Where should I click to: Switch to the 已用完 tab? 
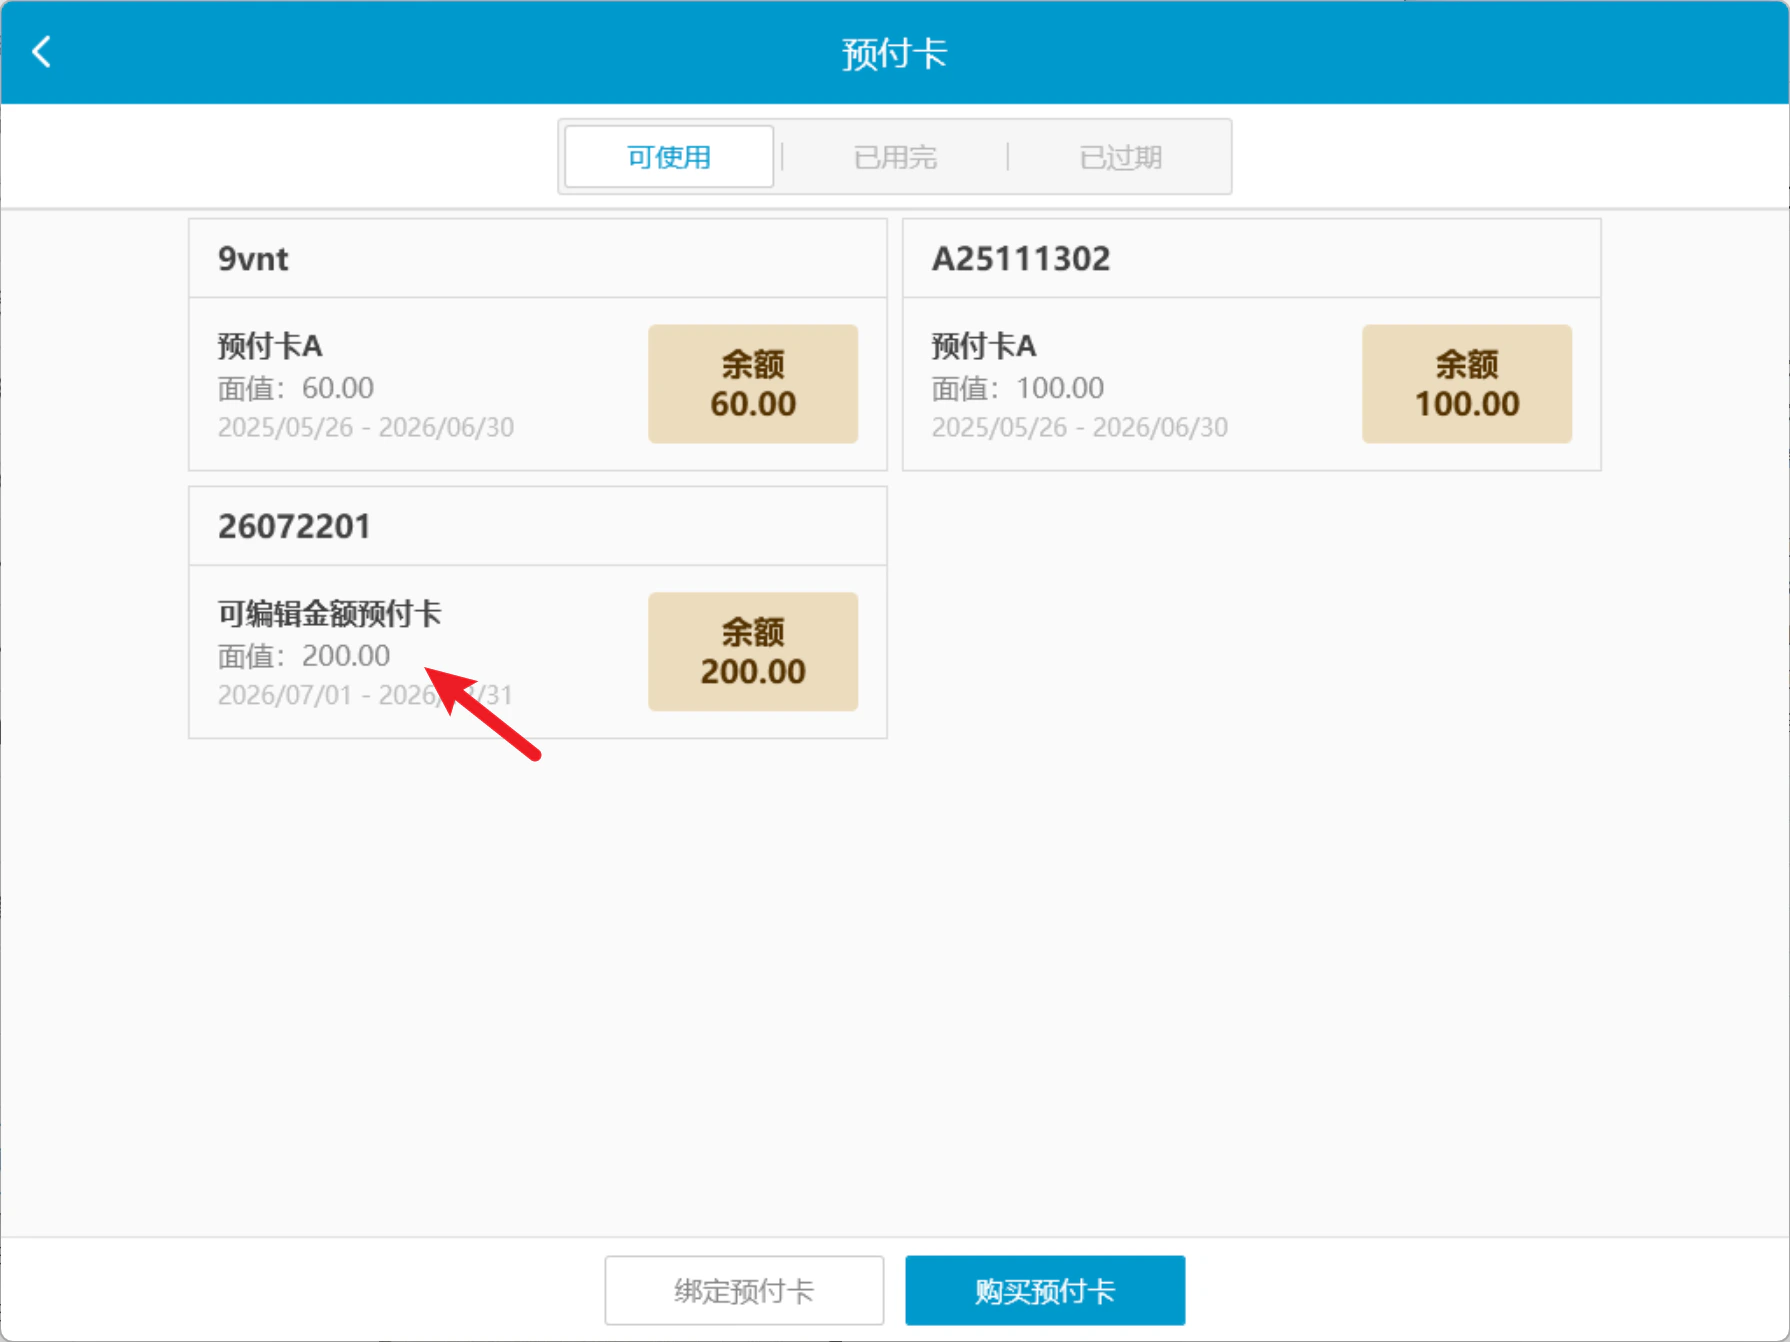tap(895, 156)
